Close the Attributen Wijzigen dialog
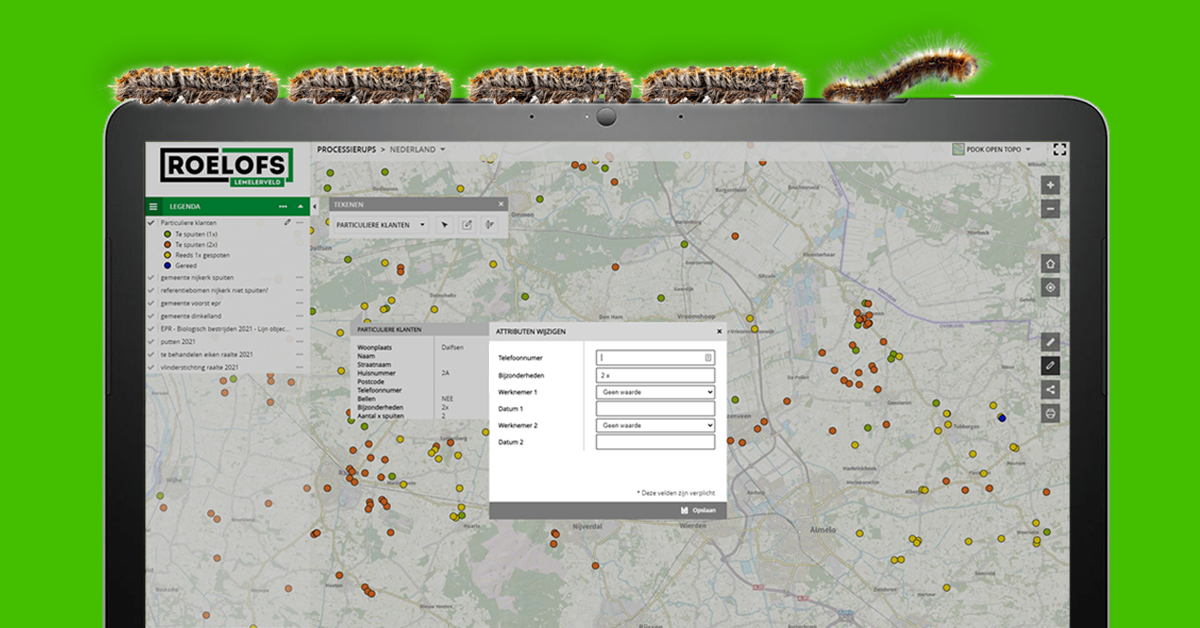The image size is (1200, 628). click(x=719, y=330)
